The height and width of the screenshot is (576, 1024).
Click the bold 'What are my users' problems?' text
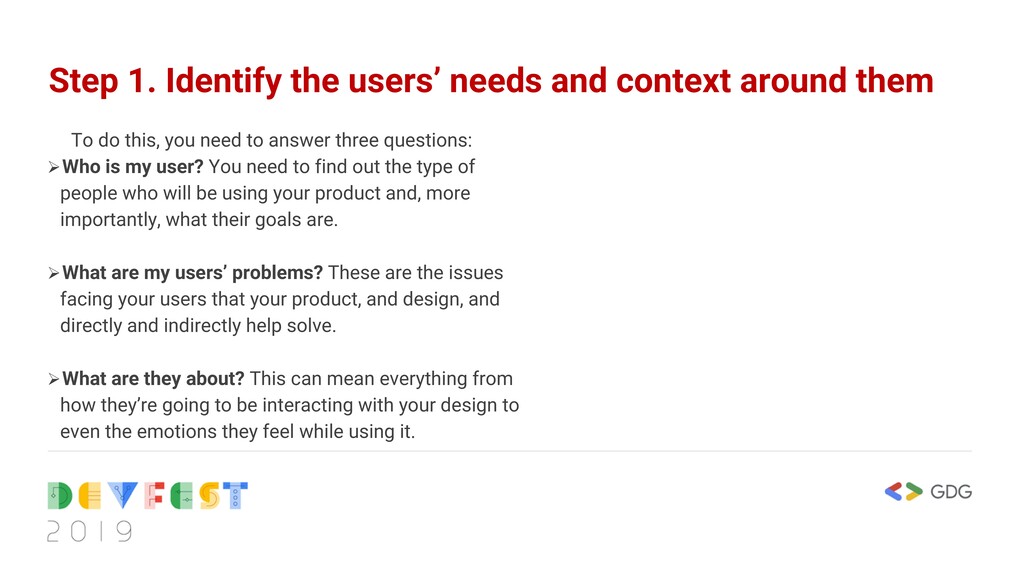coord(193,273)
